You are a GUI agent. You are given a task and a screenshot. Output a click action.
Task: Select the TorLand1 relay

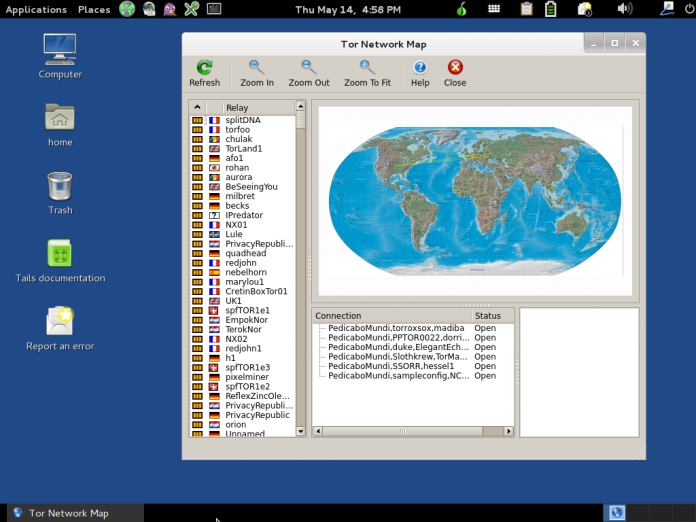[x=242, y=149]
